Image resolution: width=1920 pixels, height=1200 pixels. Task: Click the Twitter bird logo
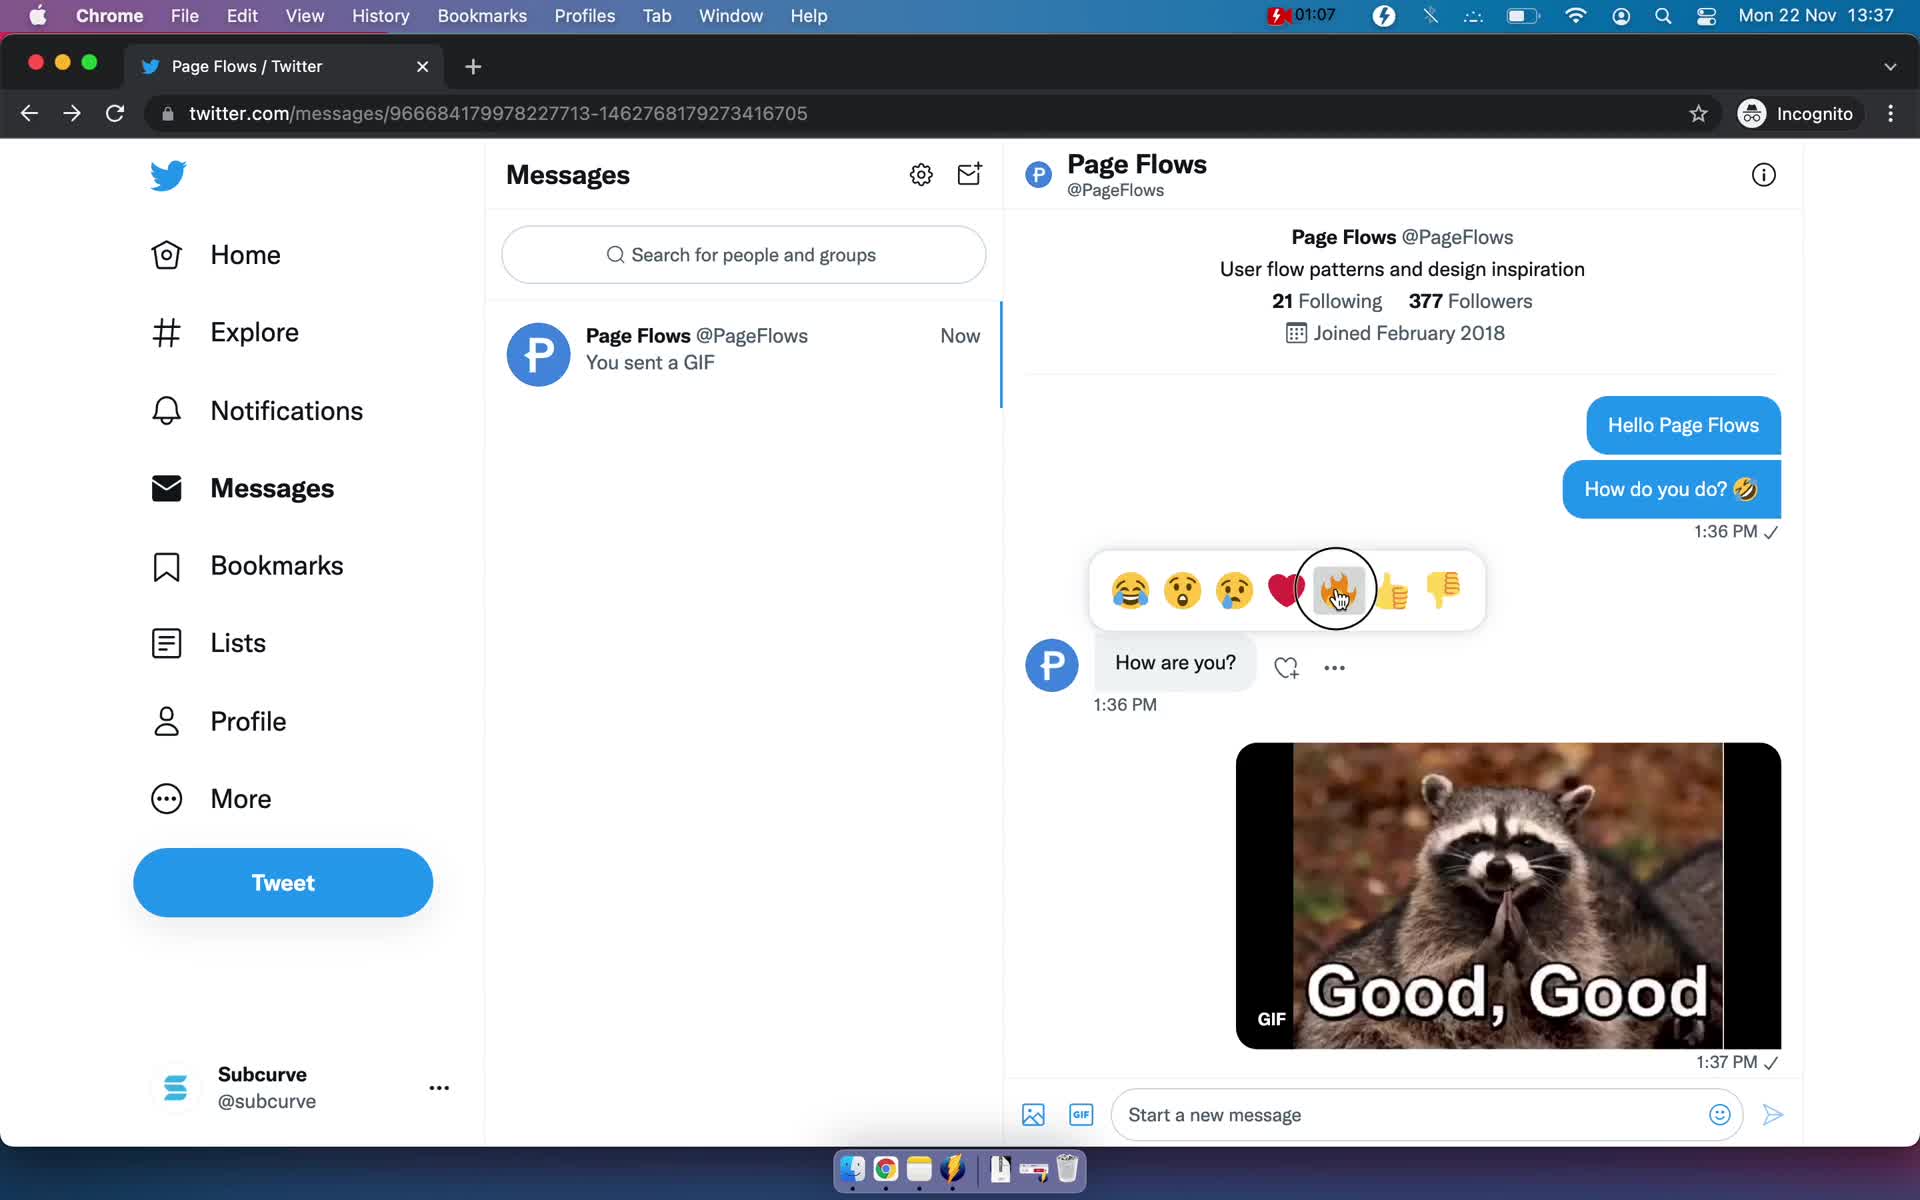coord(168,175)
